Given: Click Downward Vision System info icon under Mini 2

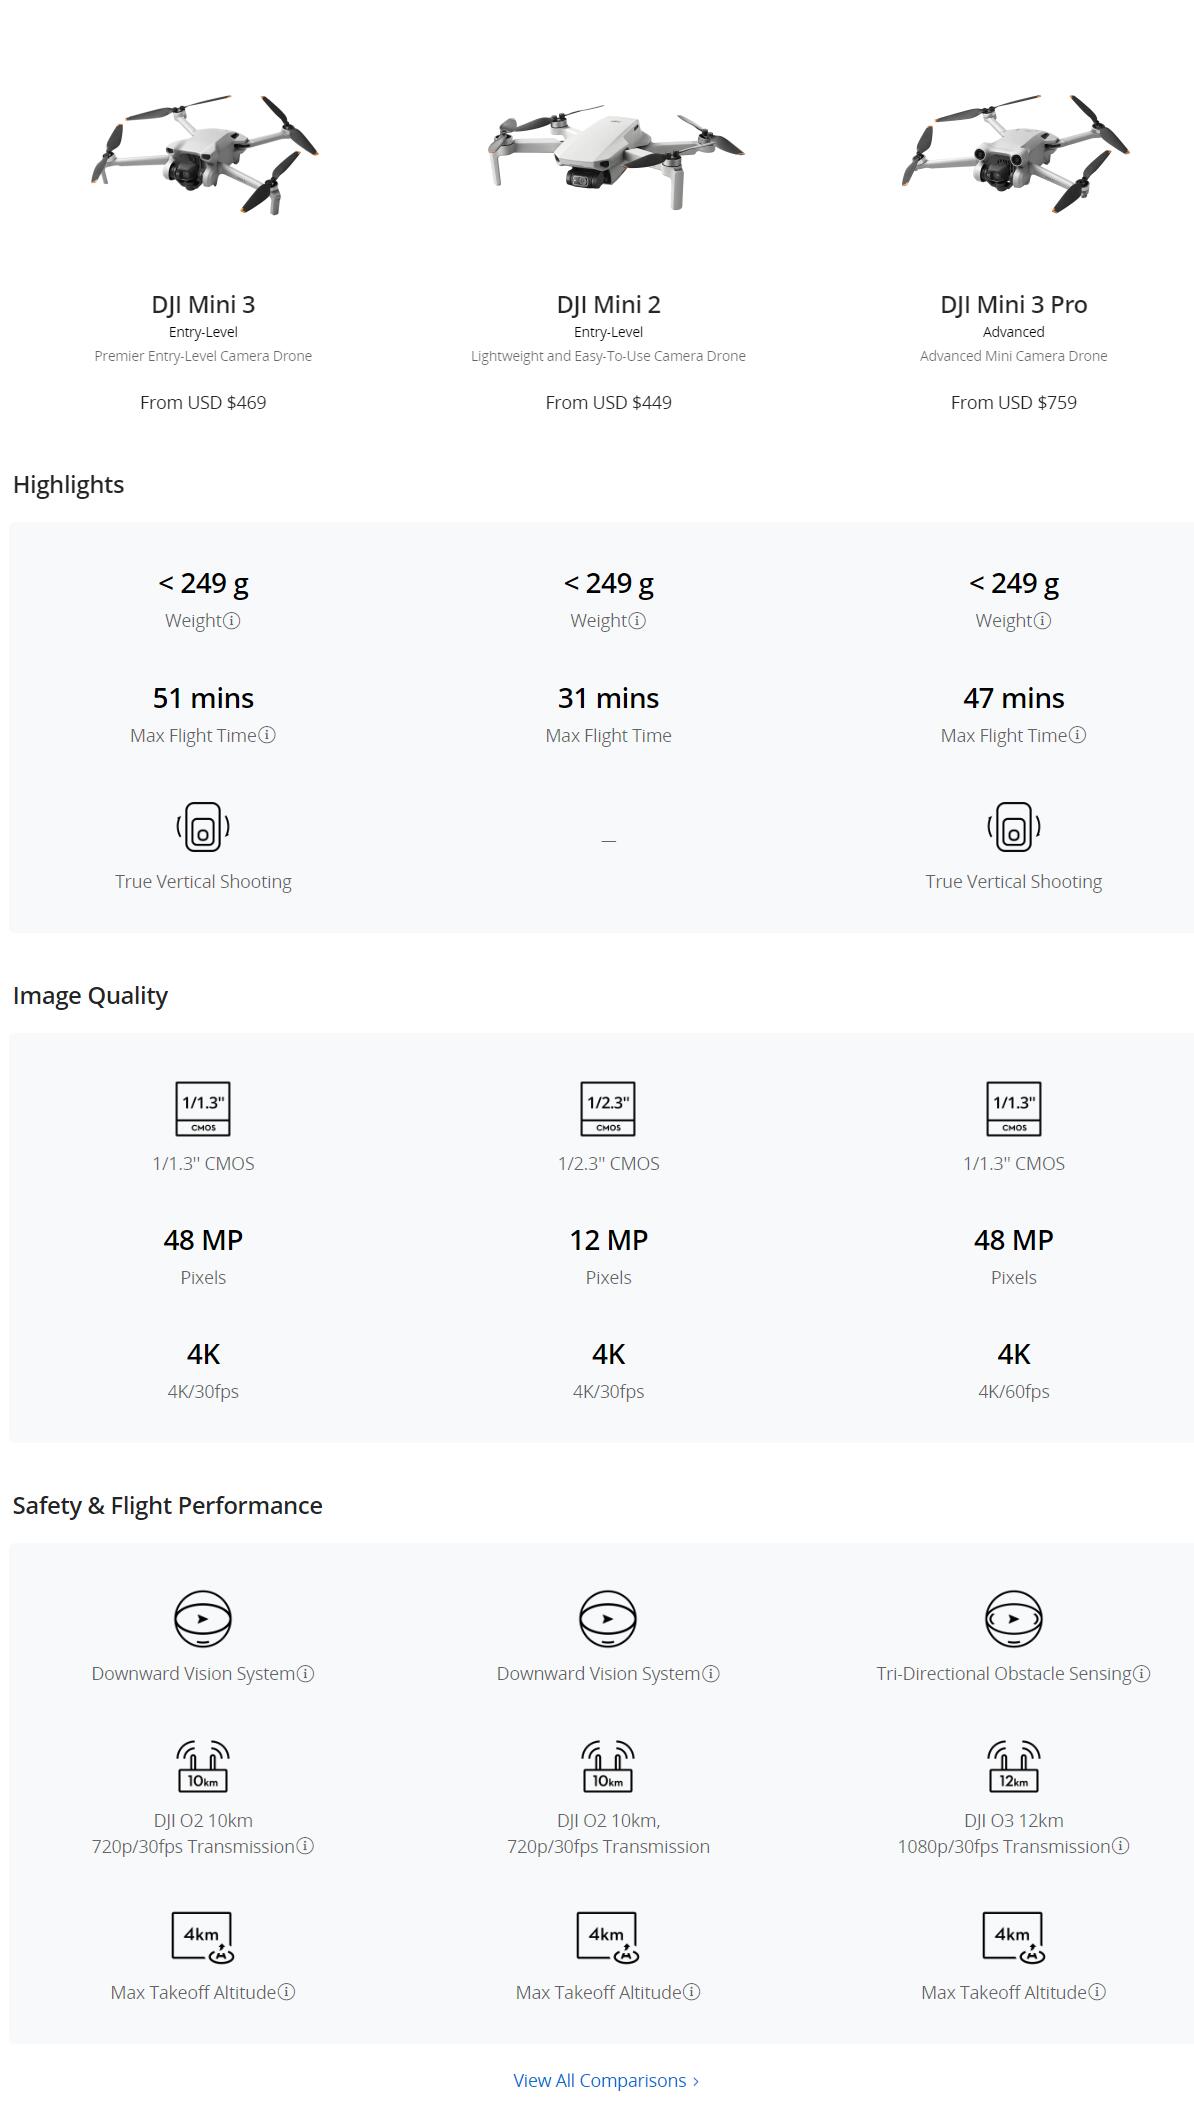Looking at the screenshot, I should 711,1673.
